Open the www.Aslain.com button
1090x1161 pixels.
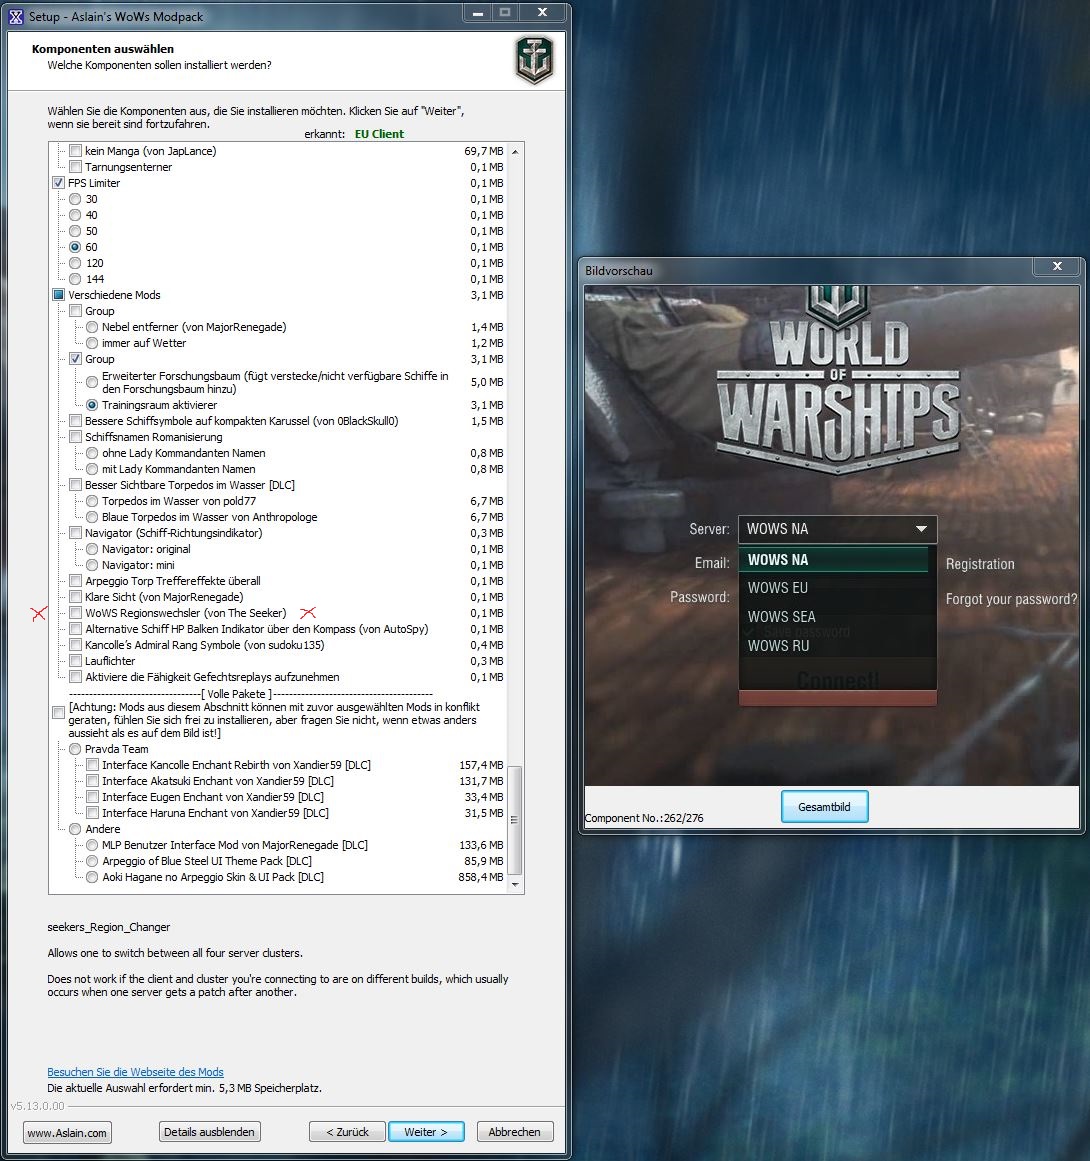(67, 1133)
